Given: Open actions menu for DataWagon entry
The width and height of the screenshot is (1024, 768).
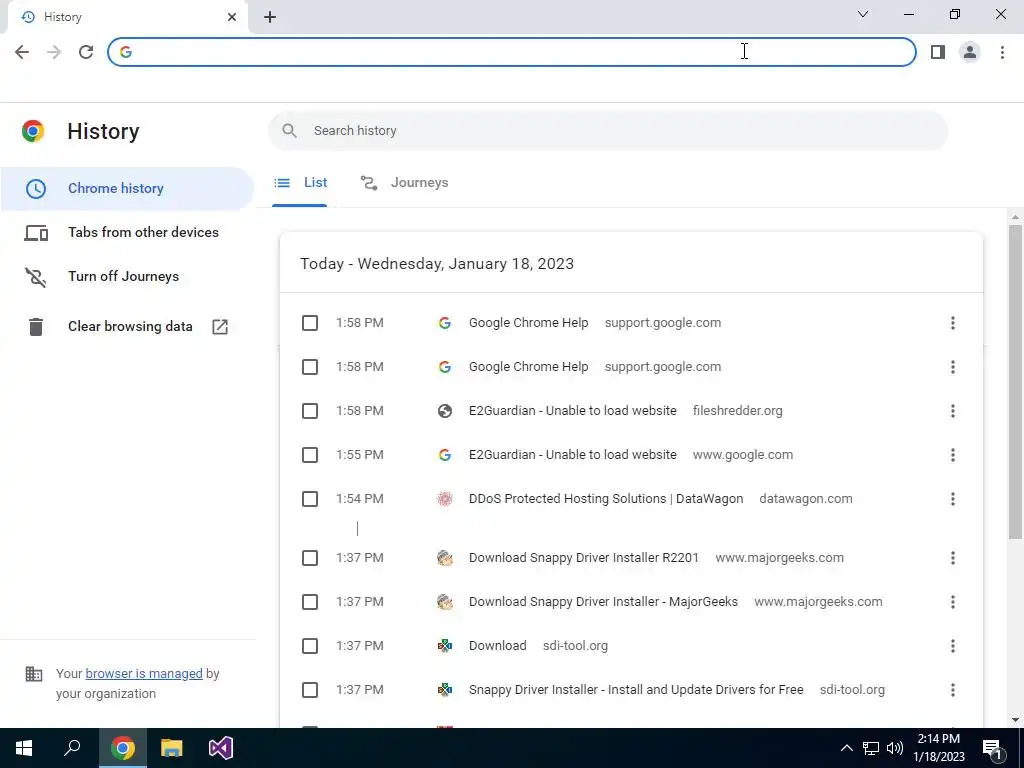Looking at the screenshot, I should [953, 499].
